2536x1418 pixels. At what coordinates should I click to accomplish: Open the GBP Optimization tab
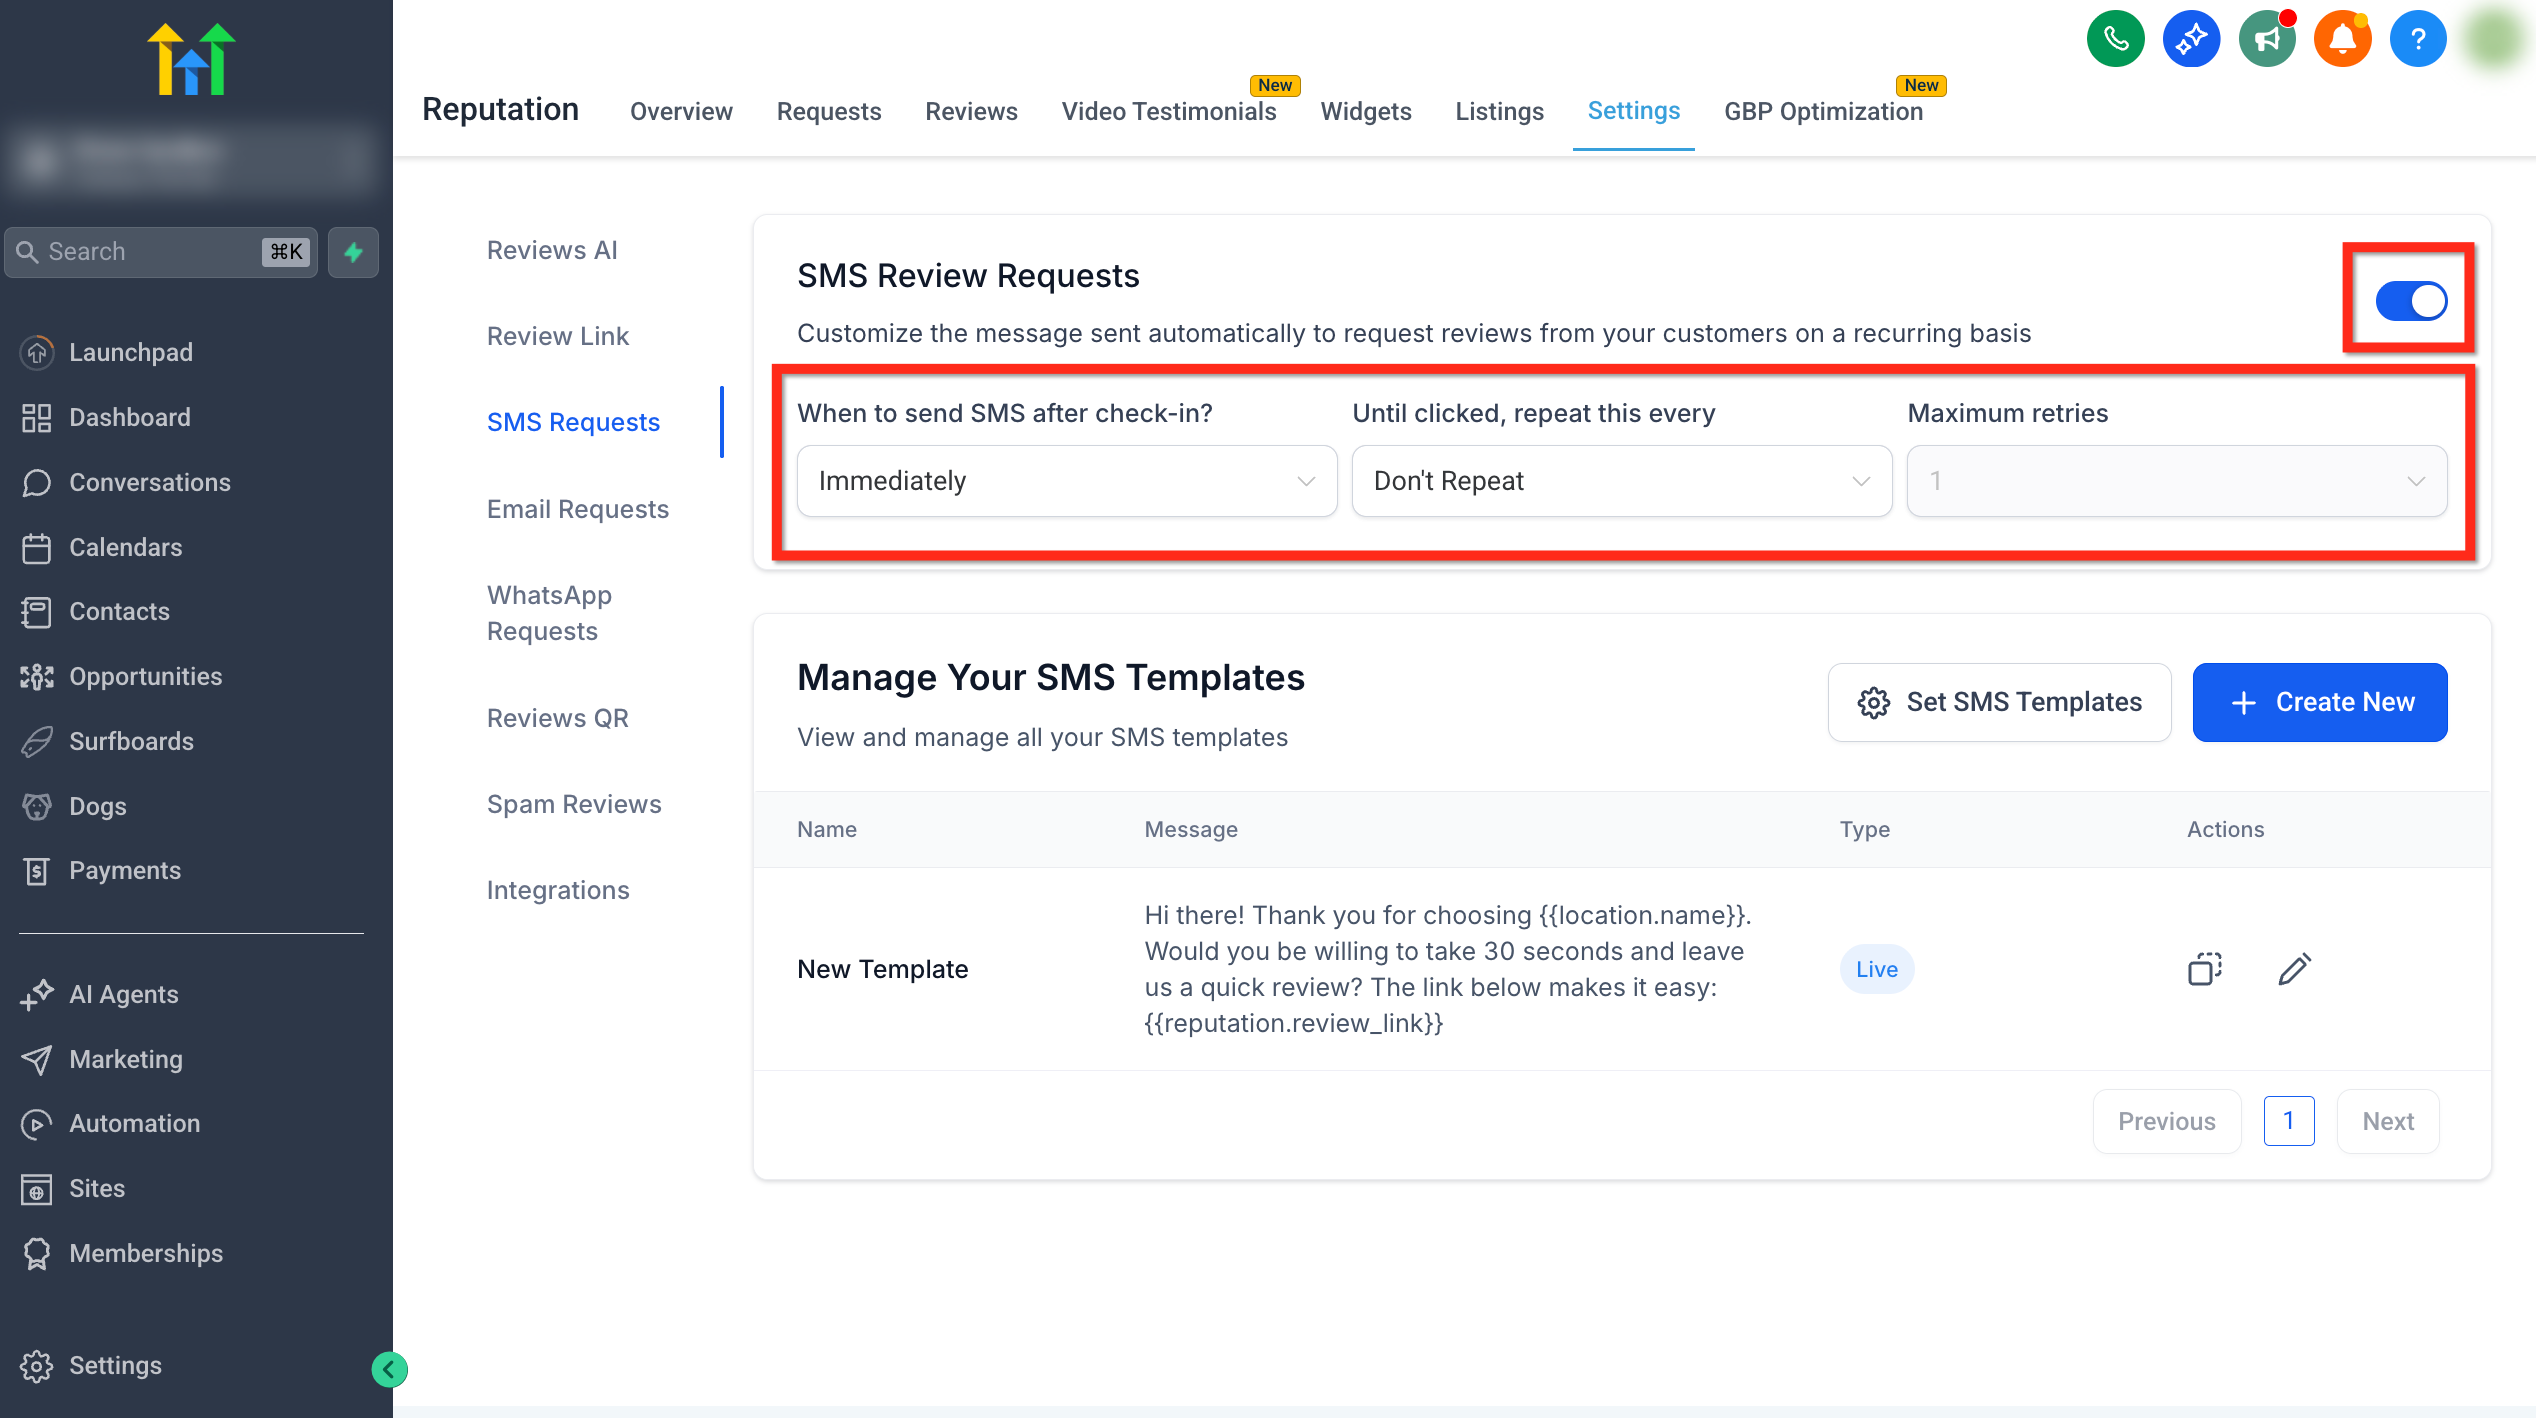(x=1823, y=111)
